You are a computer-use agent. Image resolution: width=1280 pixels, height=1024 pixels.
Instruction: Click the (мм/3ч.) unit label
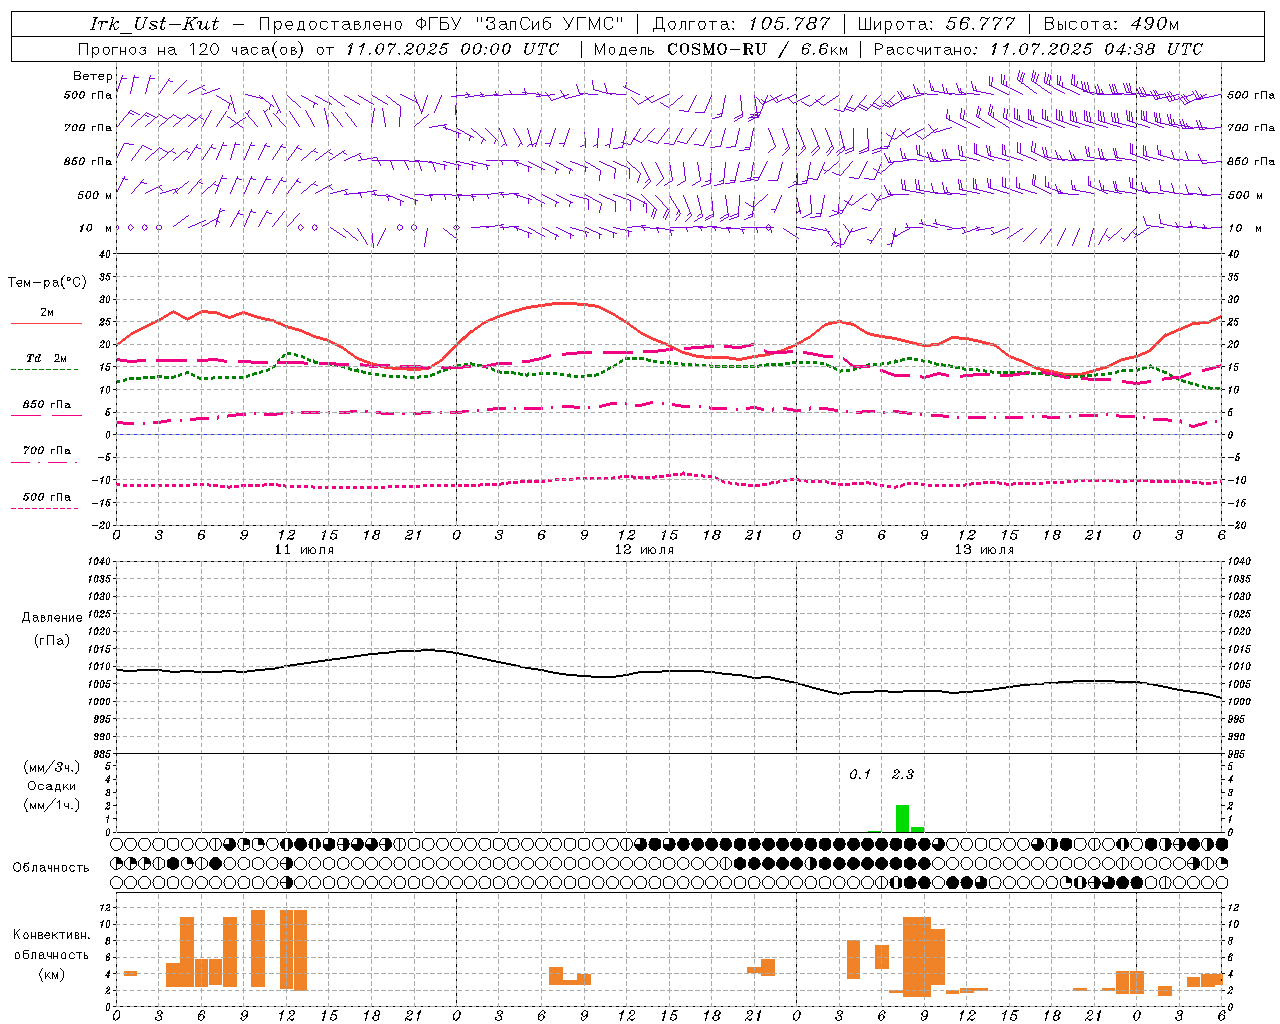(x=52, y=767)
